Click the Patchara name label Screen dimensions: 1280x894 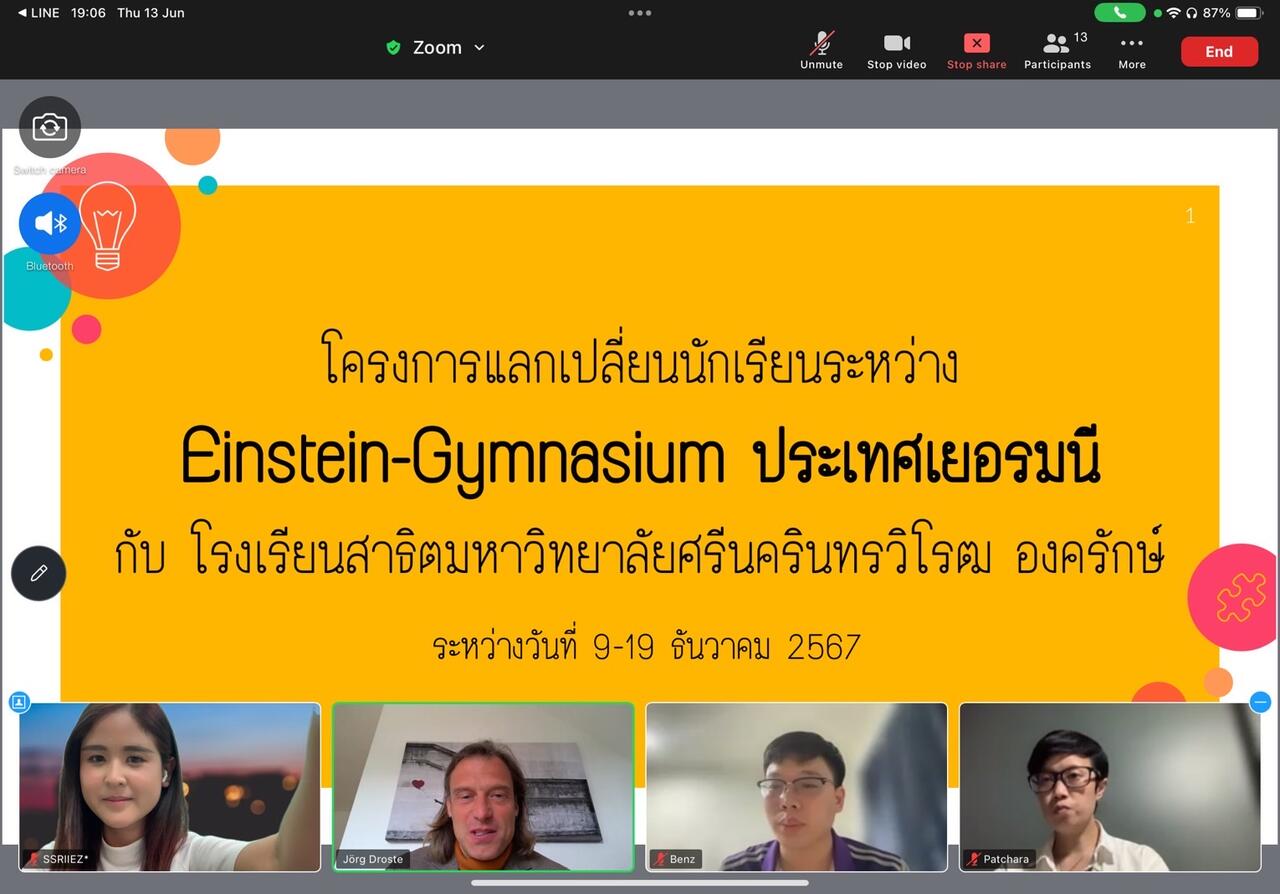click(x=998, y=859)
